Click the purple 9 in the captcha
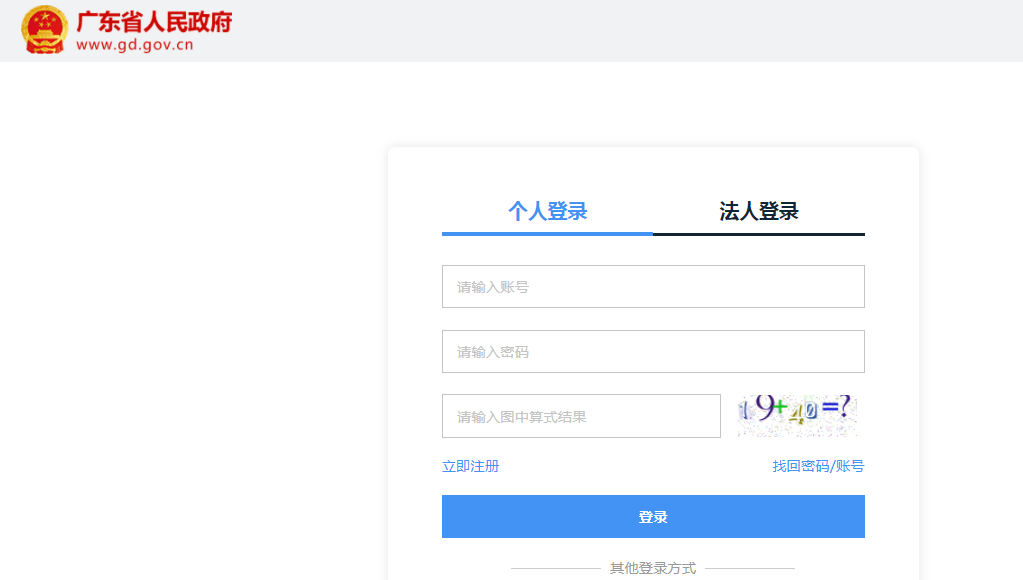Image resolution: width=1023 pixels, height=580 pixels. (765, 408)
